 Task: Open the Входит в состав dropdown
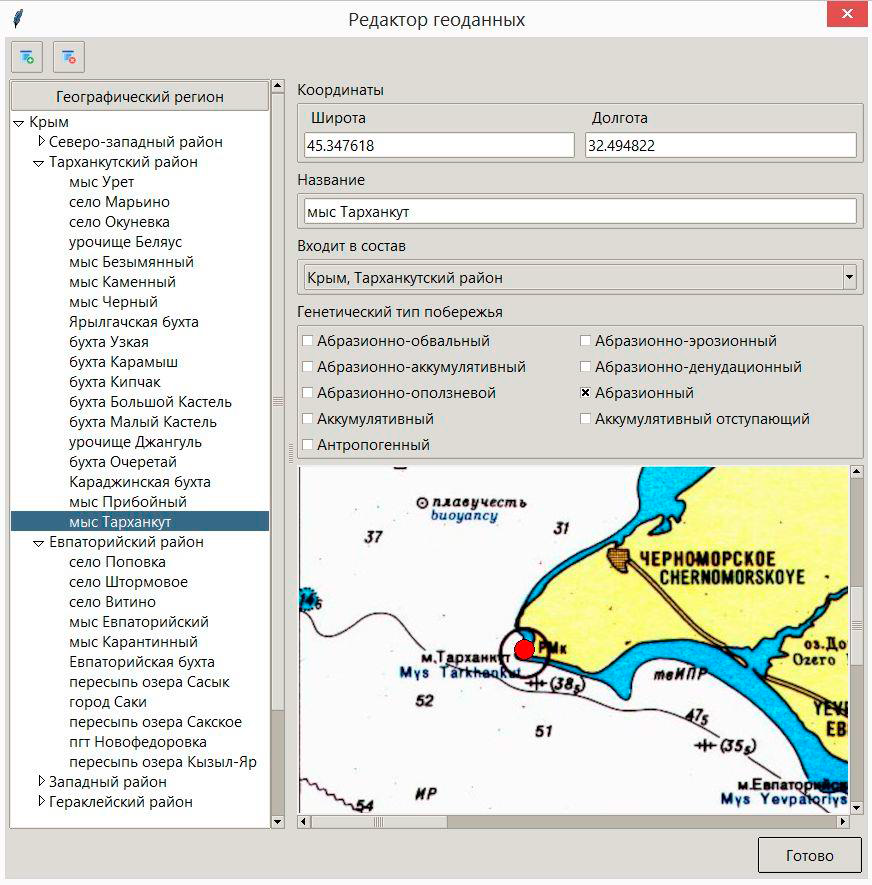pos(849,277)
